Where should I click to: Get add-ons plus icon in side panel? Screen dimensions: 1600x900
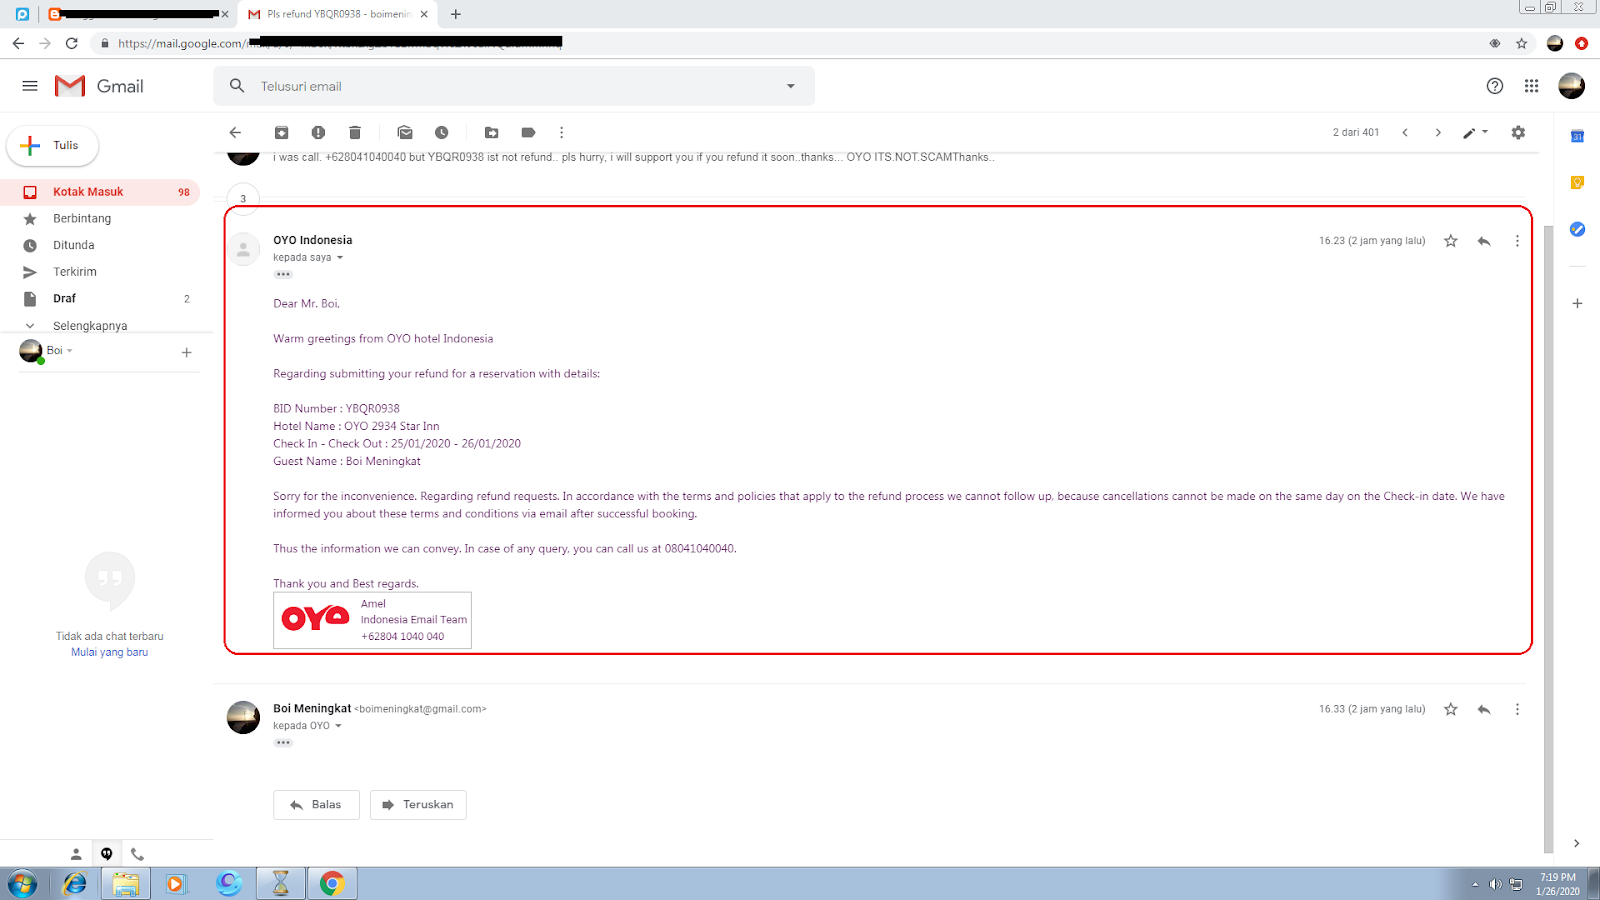(x=1577, y=303)
